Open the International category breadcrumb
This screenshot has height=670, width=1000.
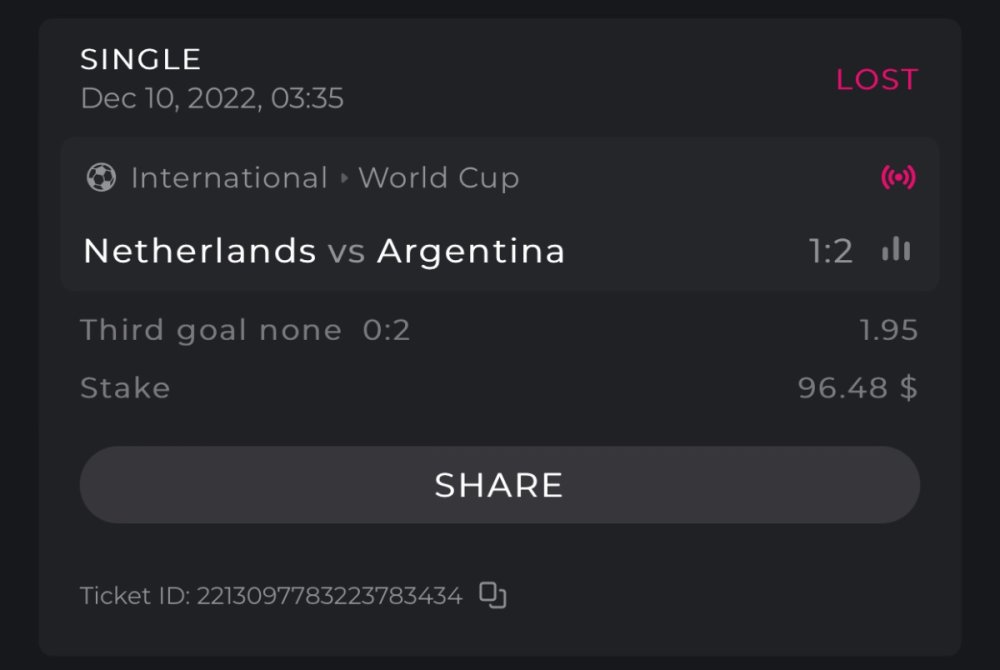click(229, 178)
